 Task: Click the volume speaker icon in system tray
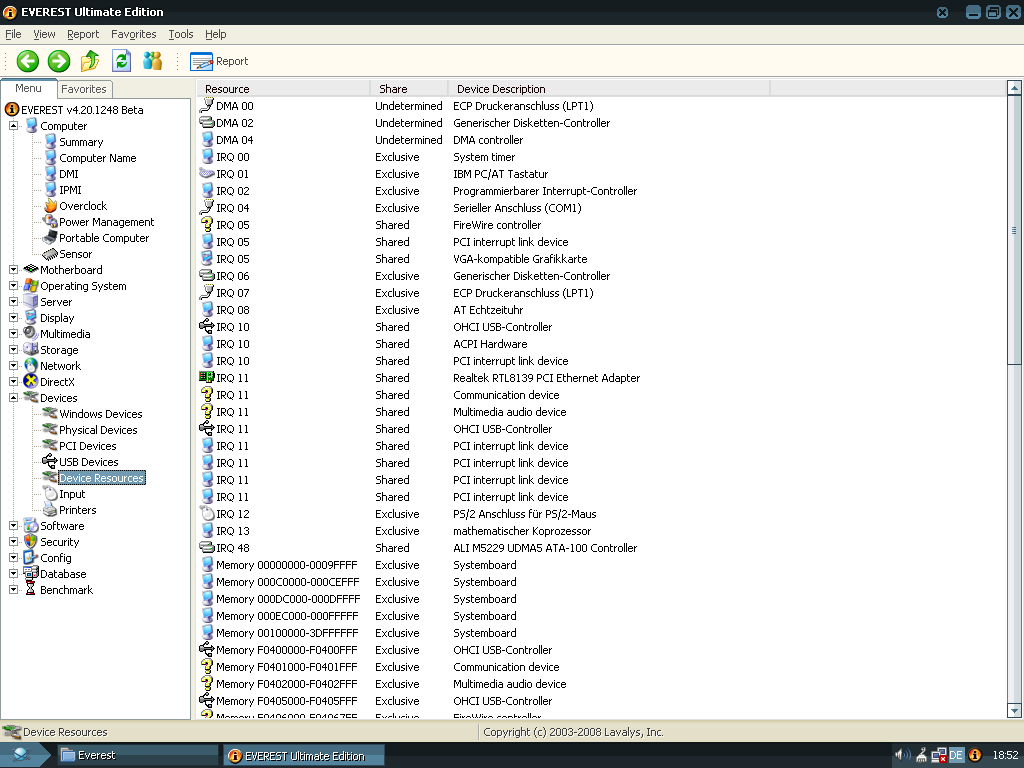900,755
